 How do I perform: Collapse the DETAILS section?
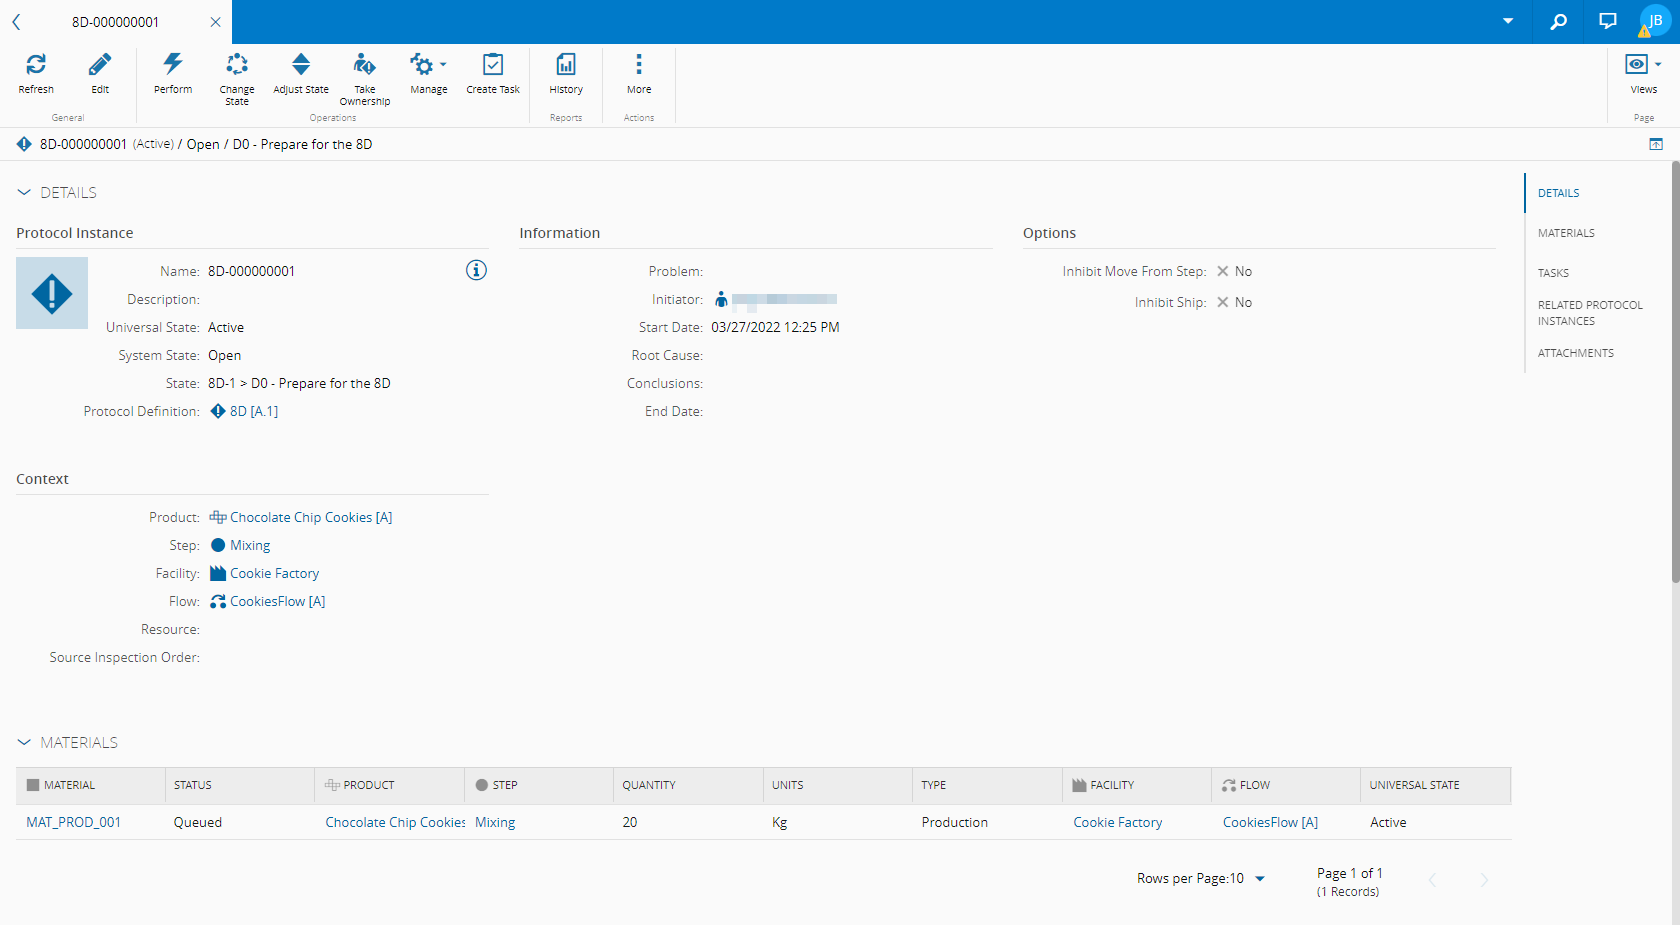[x=24, y=192]
